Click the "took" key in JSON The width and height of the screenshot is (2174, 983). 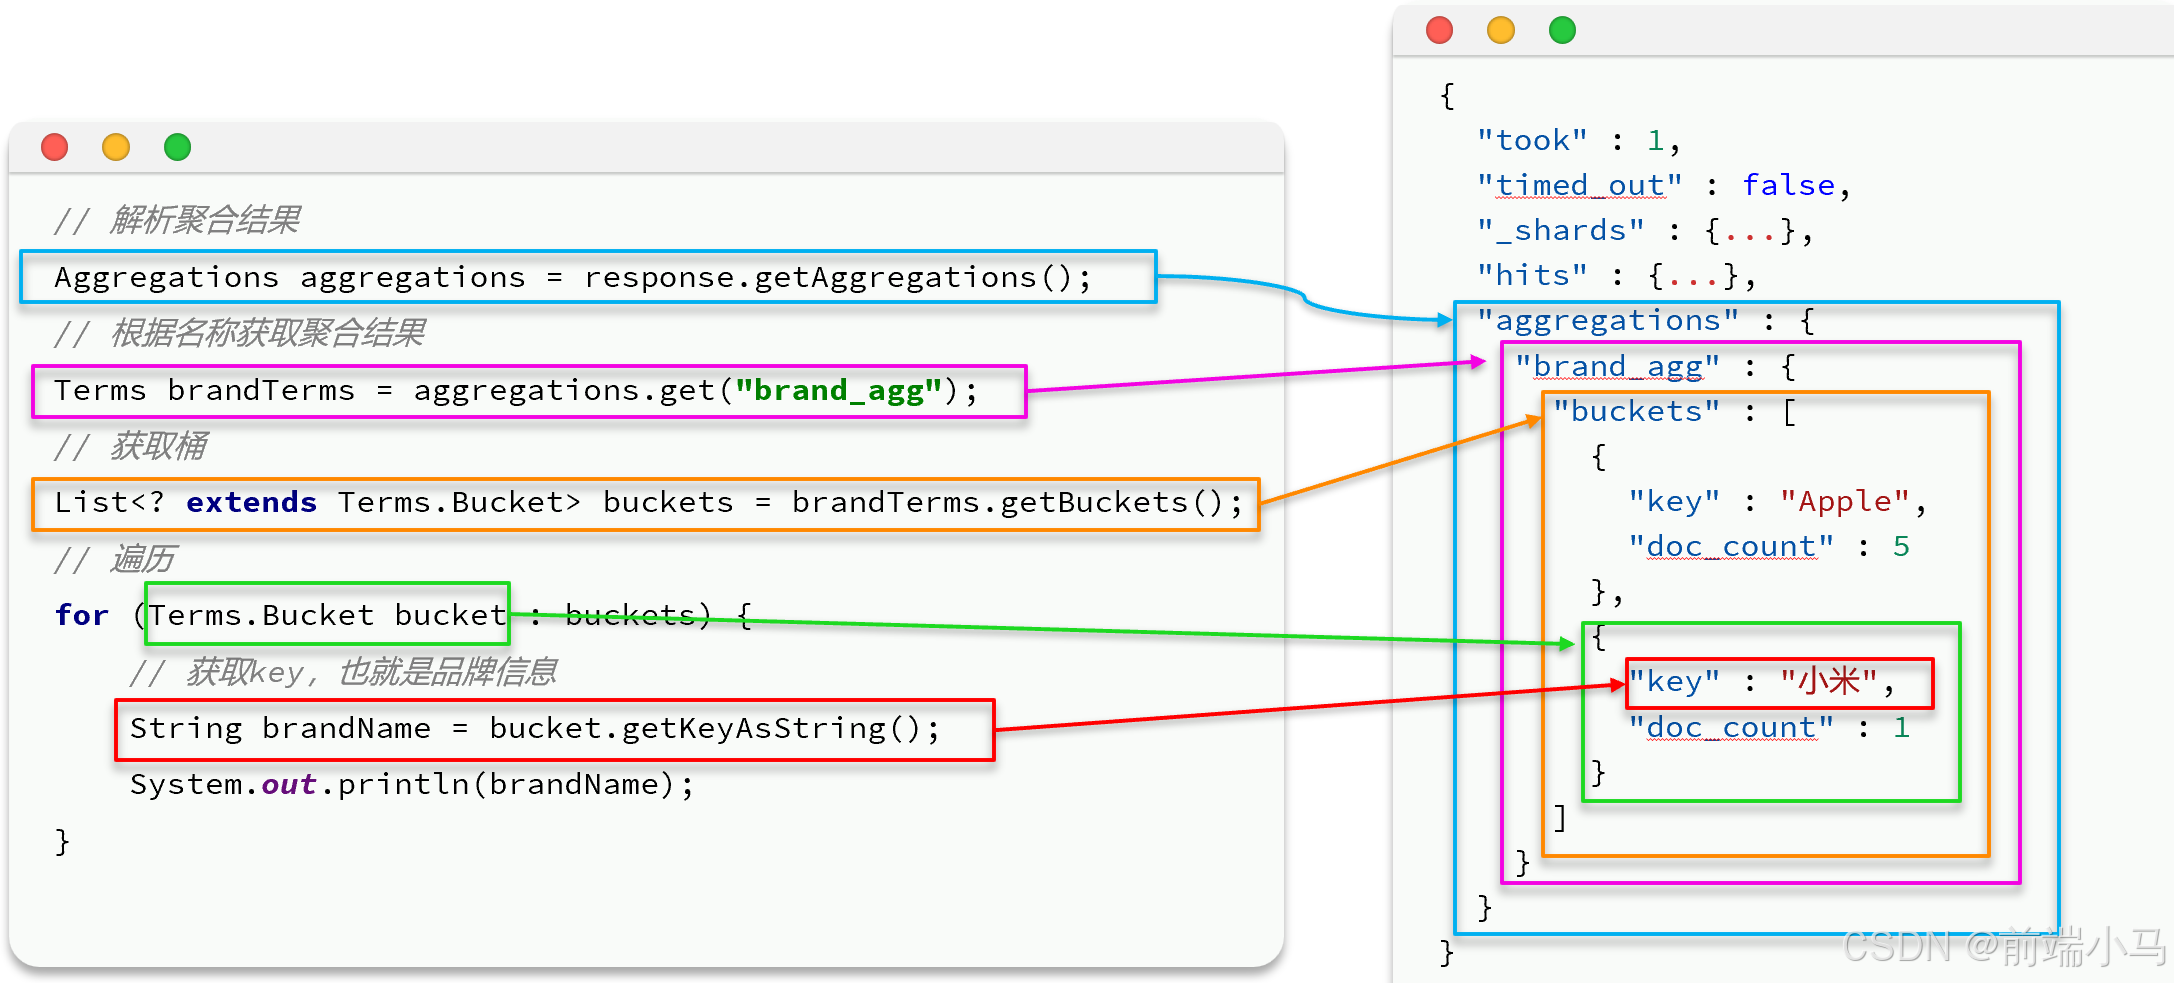1532,141
